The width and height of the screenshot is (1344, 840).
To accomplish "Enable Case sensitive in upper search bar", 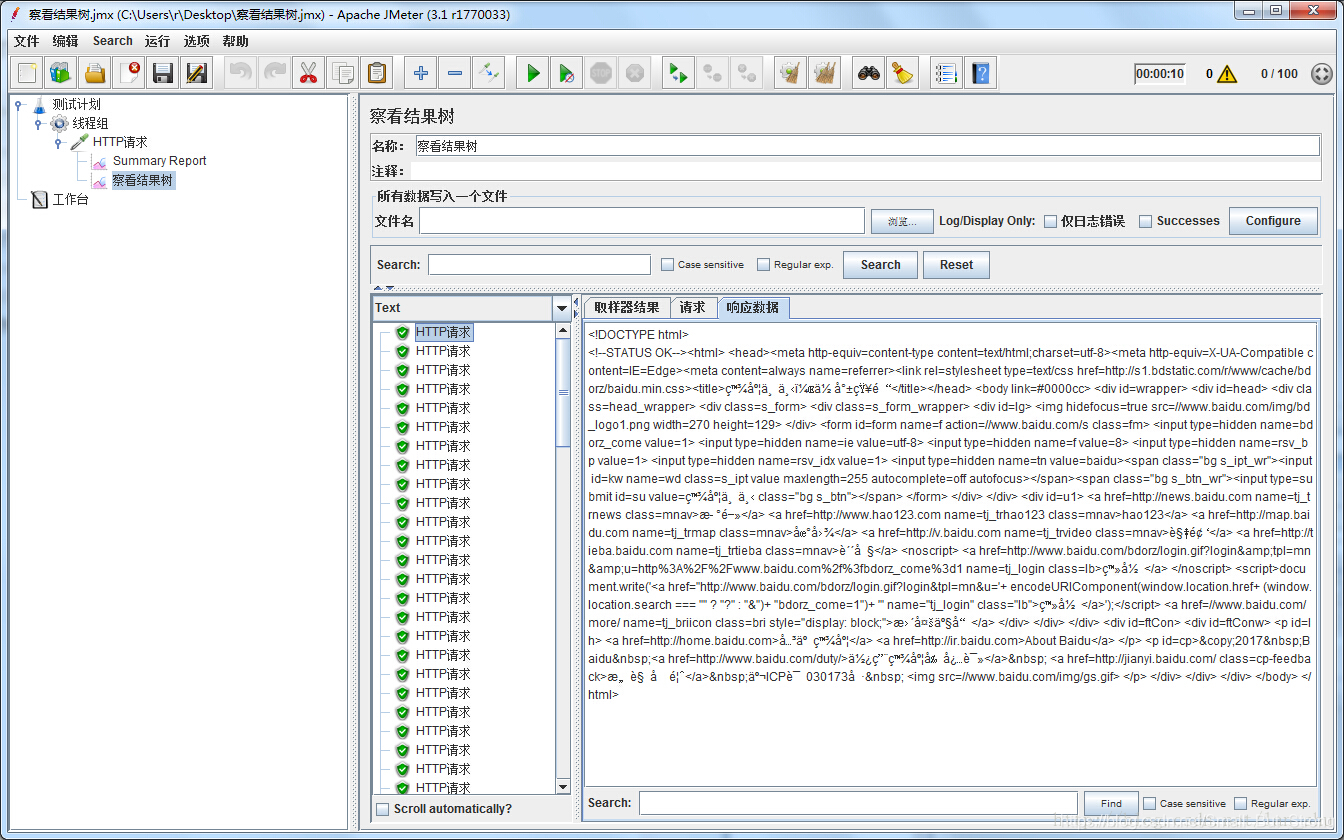I will [x=668, y=265].
